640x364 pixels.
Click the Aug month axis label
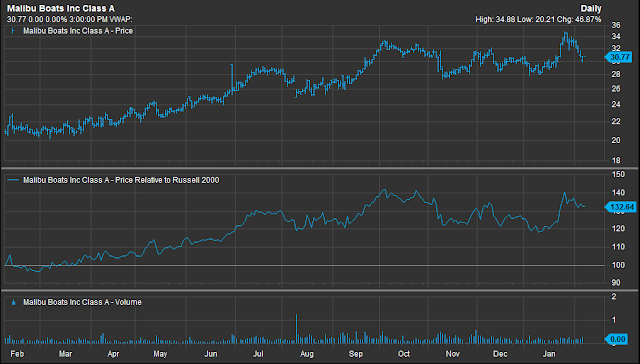[307, 354]
